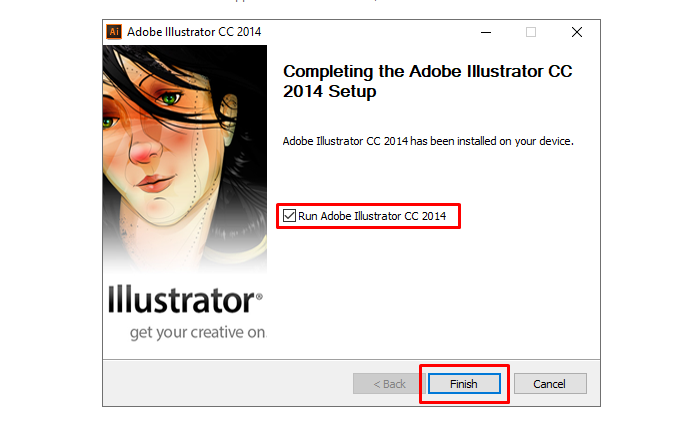
Task: Click the Illustrator wordmark logo
Action: pos(183,300)
